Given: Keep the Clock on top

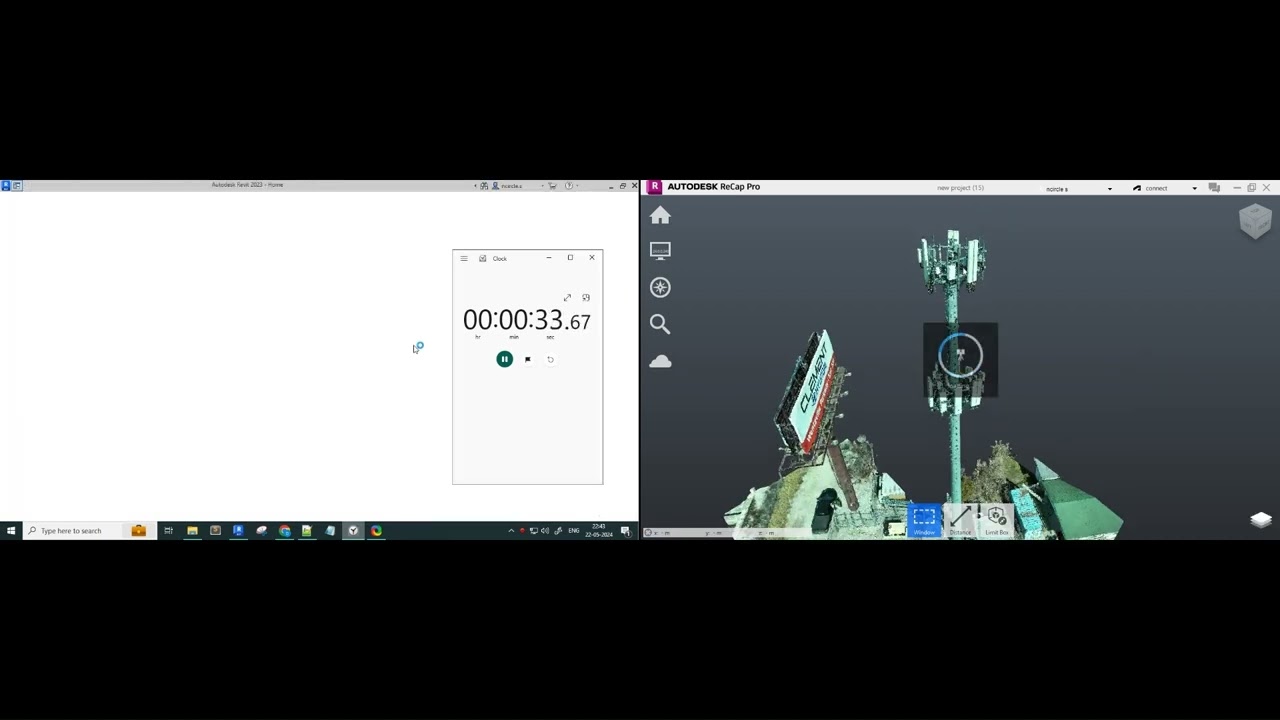Looking at the screenshot, I should pos(586,298).
